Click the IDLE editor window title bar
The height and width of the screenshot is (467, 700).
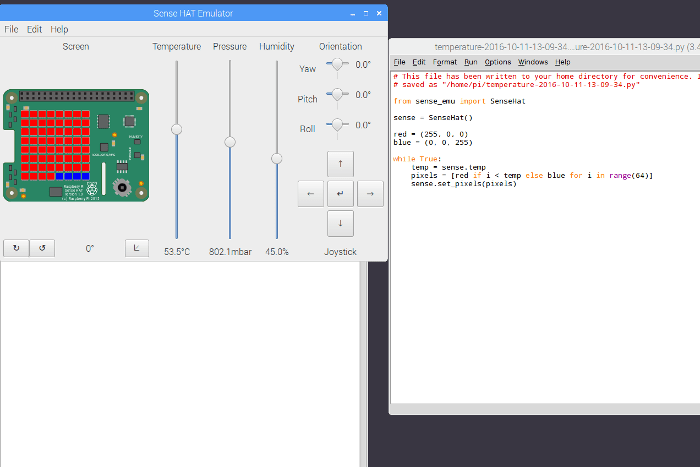pos(545,46)
